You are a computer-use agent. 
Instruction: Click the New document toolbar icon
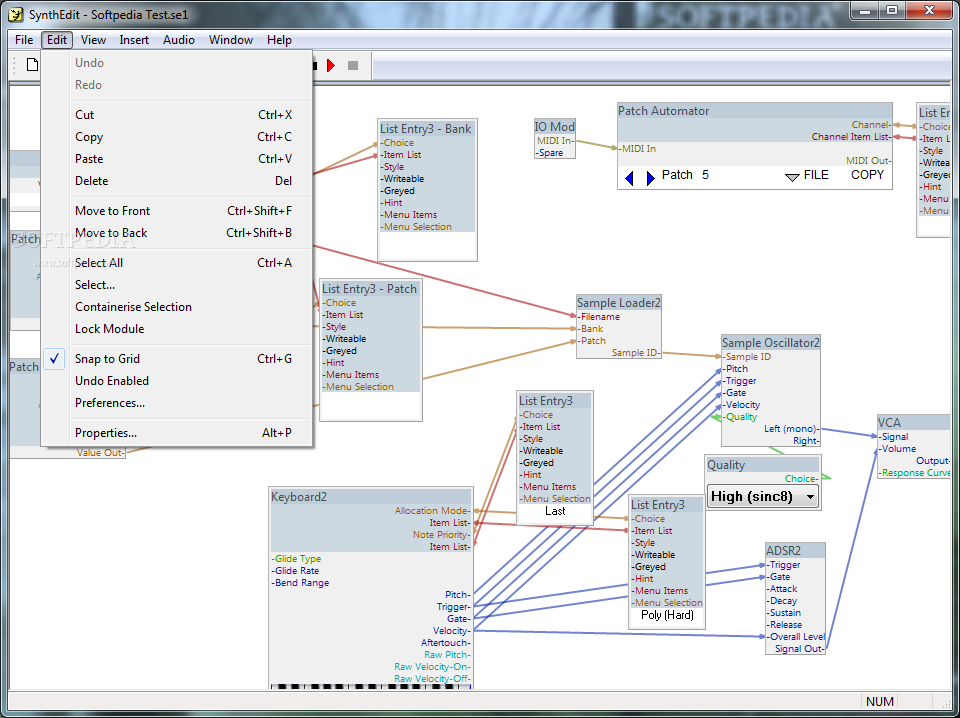click(x=31, y=66)
